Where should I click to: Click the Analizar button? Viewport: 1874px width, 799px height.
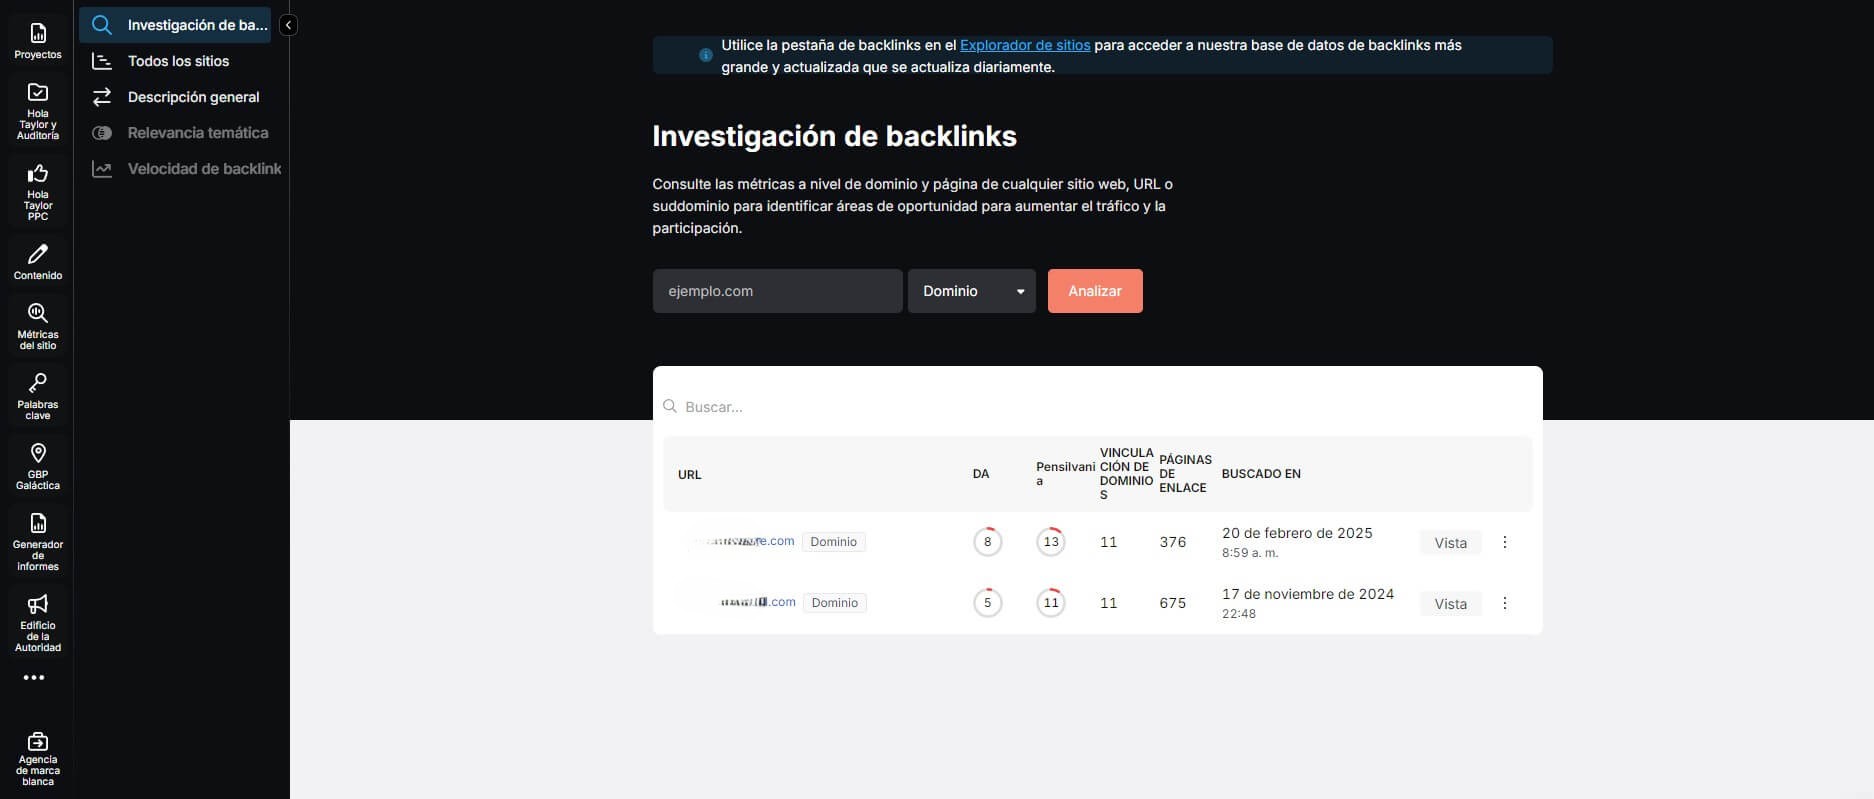[x=1094, y=291]
